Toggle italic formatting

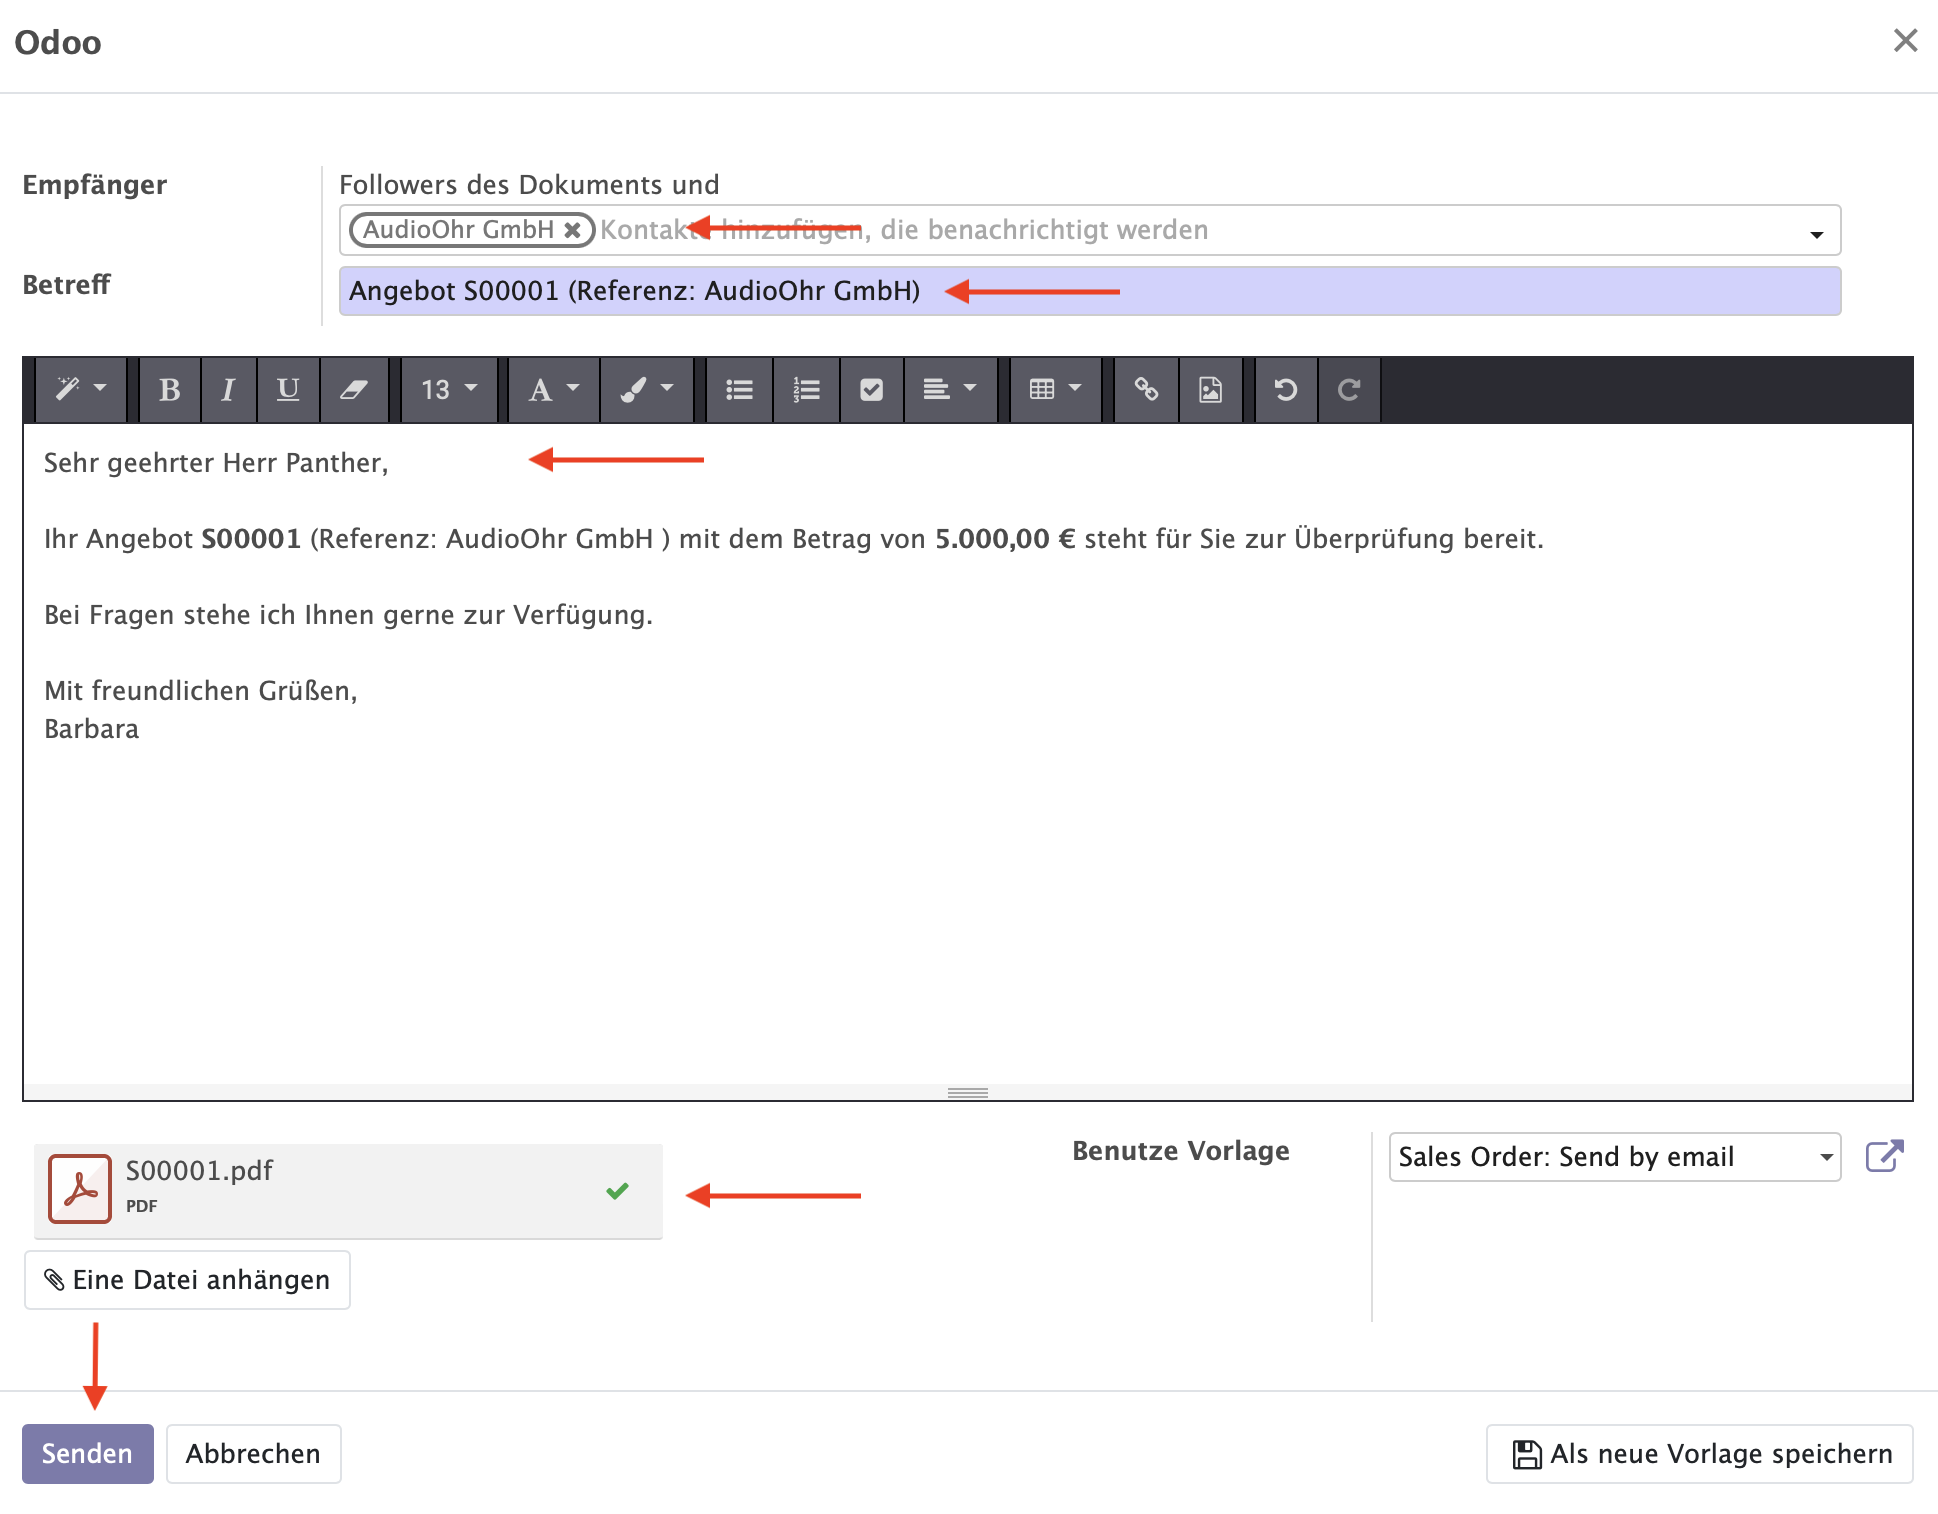point(229,389)
